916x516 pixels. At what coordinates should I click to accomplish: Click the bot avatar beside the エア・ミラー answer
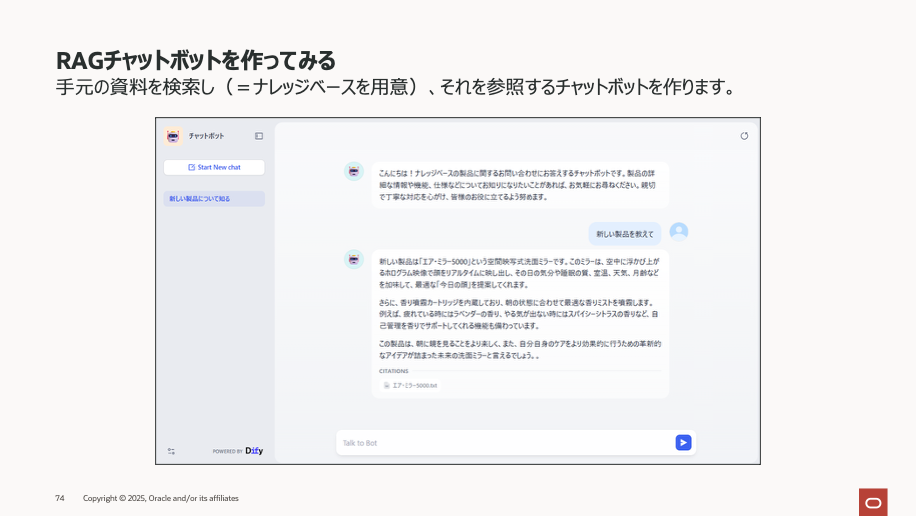353,259
